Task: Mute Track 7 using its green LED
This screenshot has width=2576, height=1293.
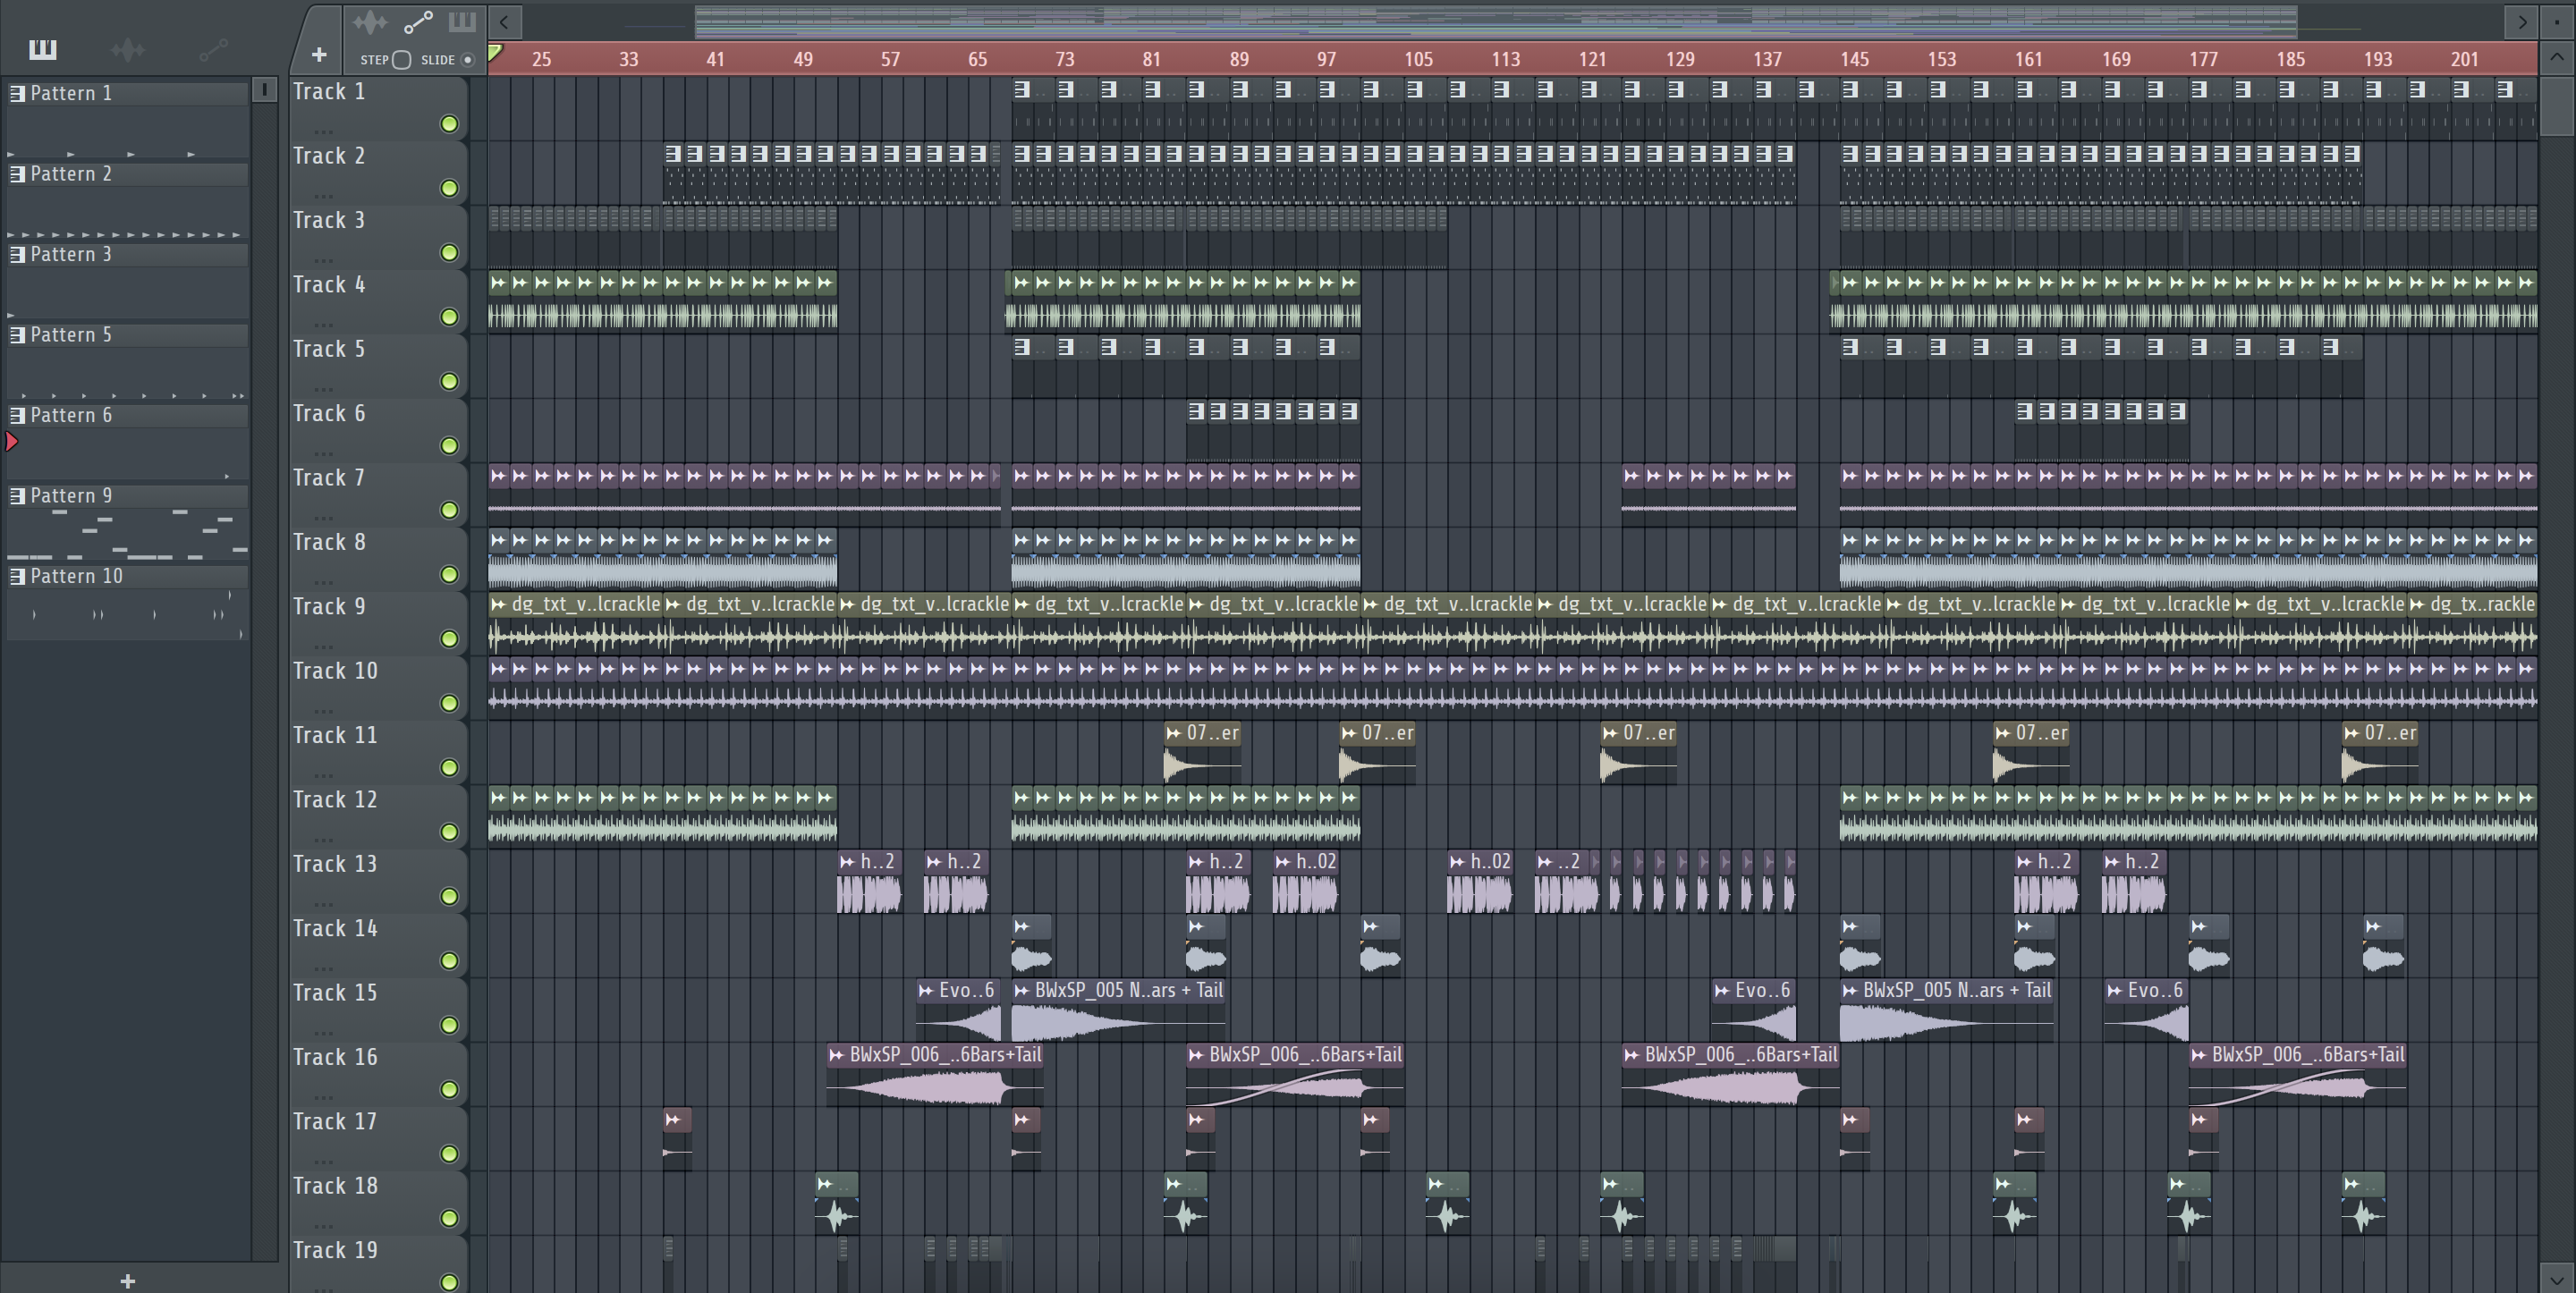Action: 449,510
